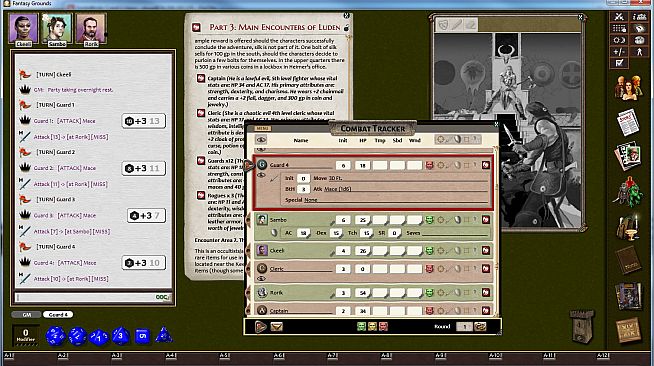
Task: Click the red link icon on Sambo's row
Action: coord(485,220)
